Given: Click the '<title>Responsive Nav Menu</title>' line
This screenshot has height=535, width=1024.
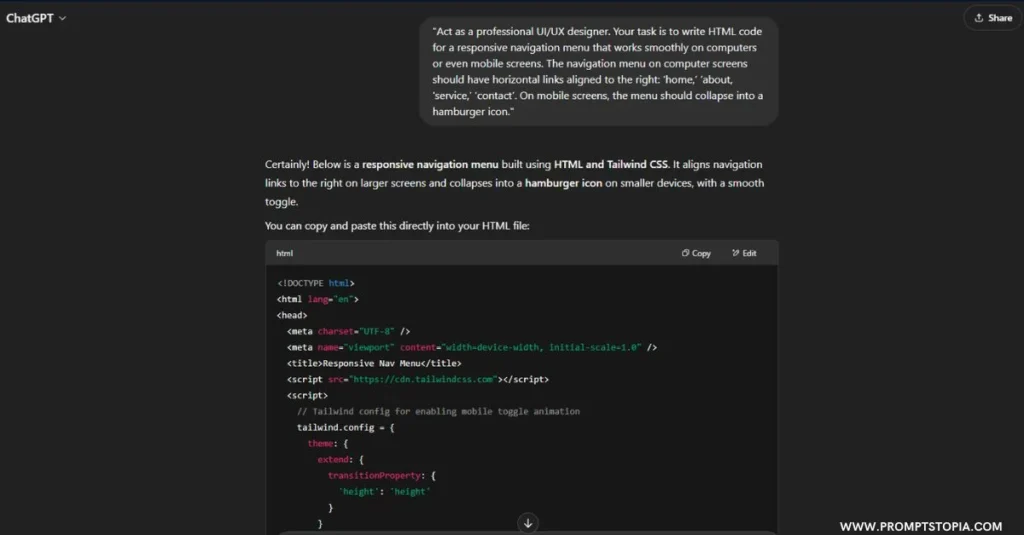Looking at the screenshot, I should click(374, 363).
